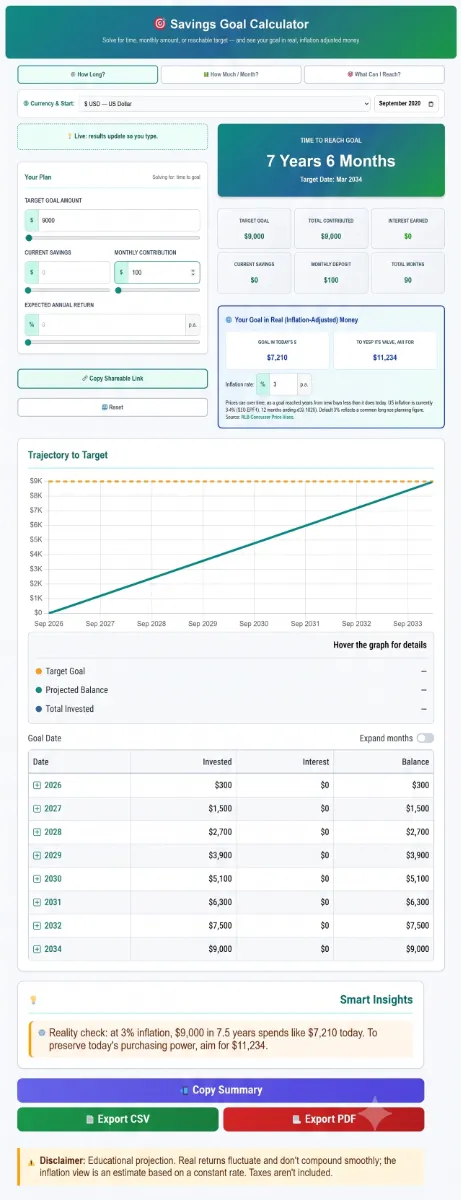
Task: Click the Monthly Contribution slider
Action: coord(157,290)
